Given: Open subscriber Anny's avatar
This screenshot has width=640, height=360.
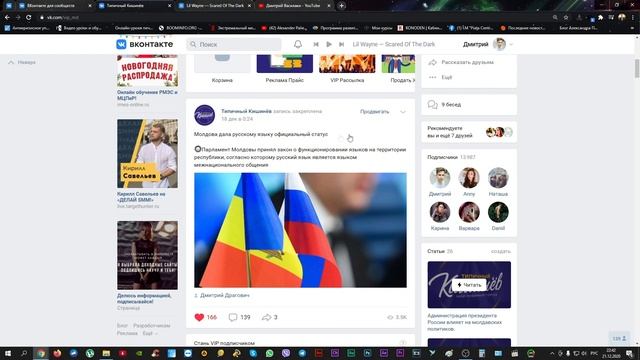Looking at the screenshot, I should tap(469, 178).
